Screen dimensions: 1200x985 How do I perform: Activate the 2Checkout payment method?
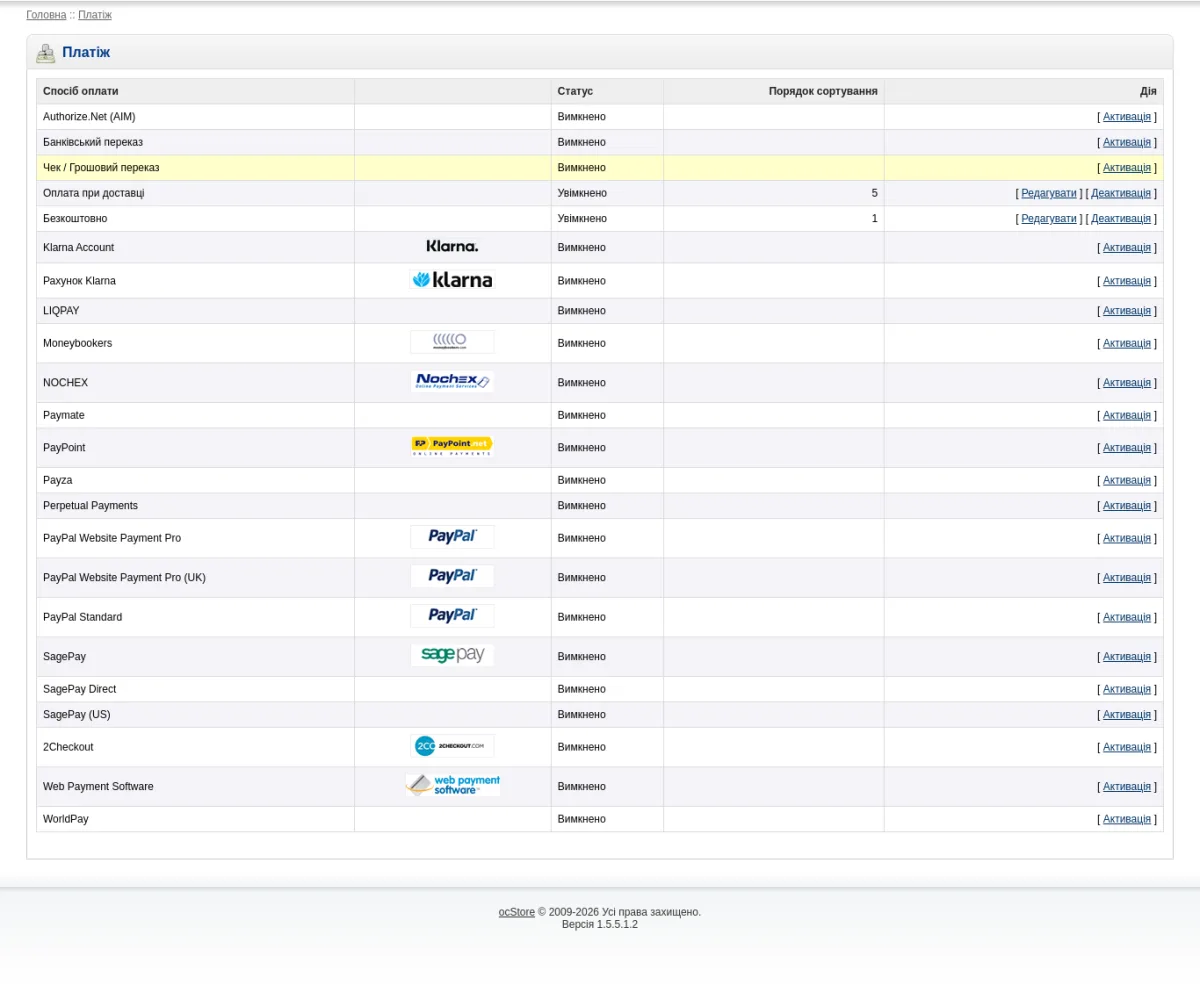point(1127,747)
